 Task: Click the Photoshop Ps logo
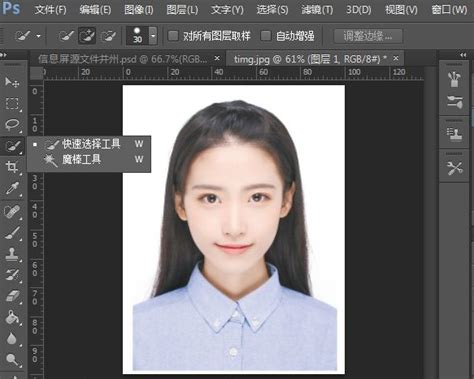11,8
